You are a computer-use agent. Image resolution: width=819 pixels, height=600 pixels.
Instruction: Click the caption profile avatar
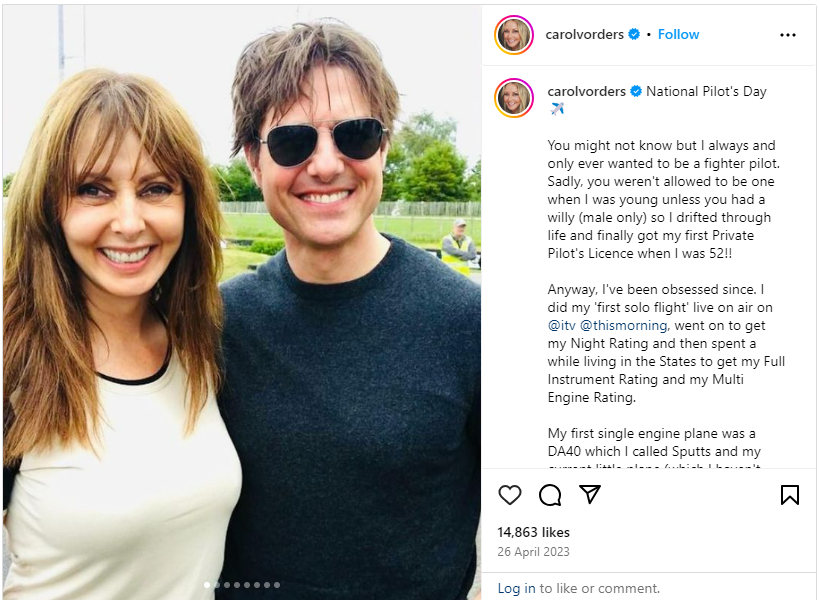point(514,97)
